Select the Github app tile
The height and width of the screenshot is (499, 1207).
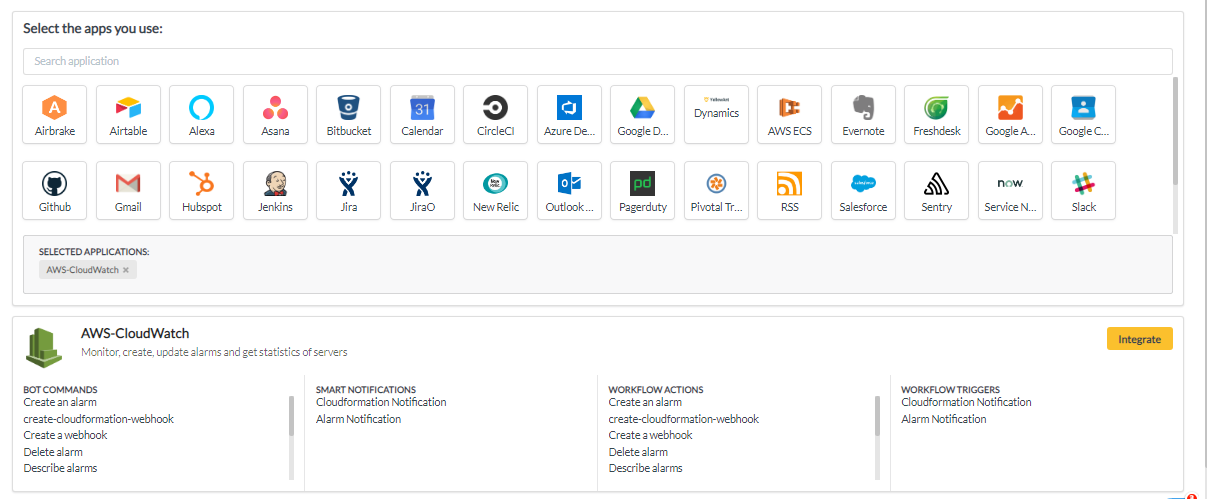[55, 190]
